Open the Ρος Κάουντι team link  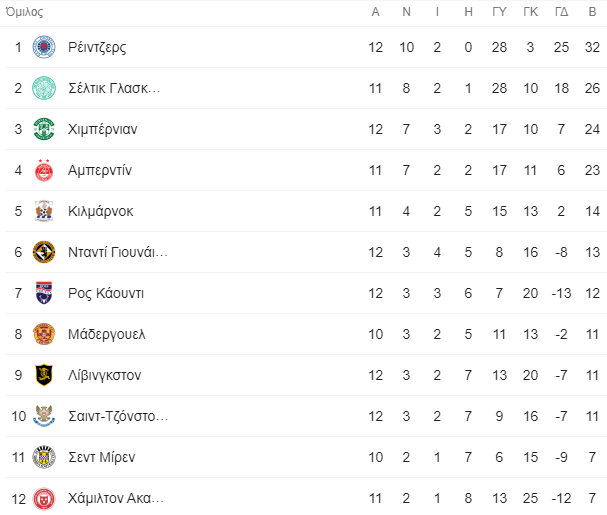(x=106, y=294)
